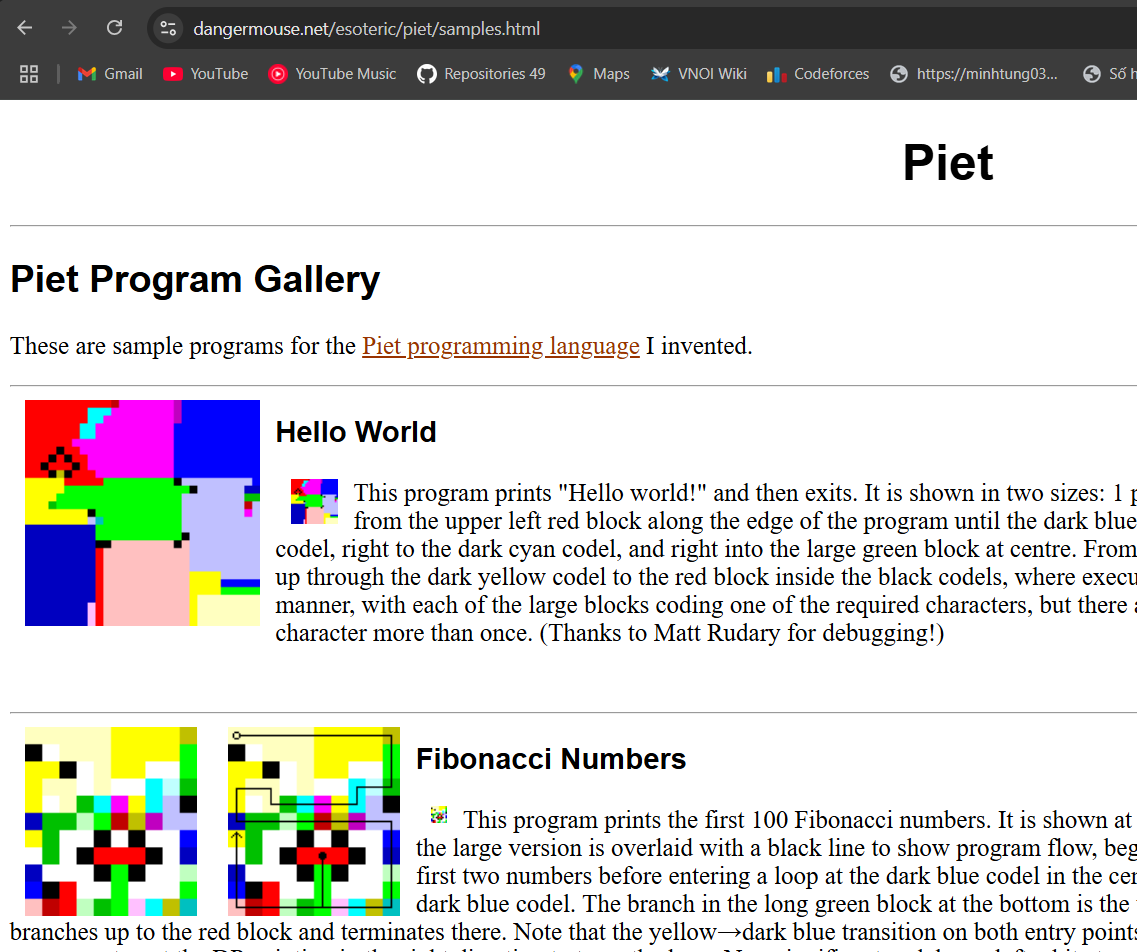Open the Codeforces bookmark
Viewport: 1137px width, 952px height.
click(818, 74)
